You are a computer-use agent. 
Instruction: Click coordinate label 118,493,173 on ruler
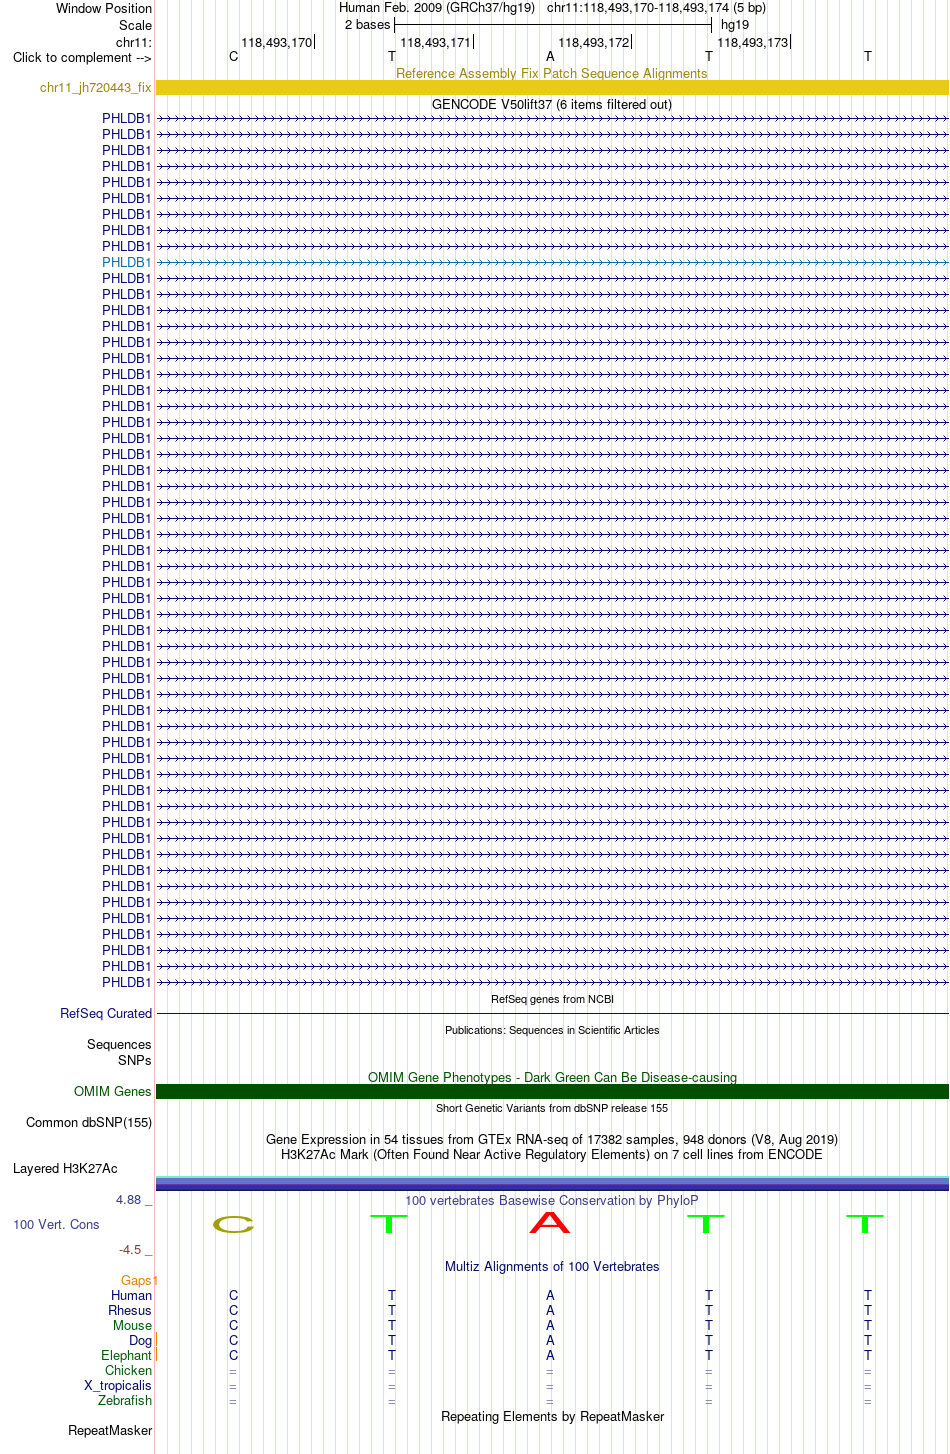[753, 42]
